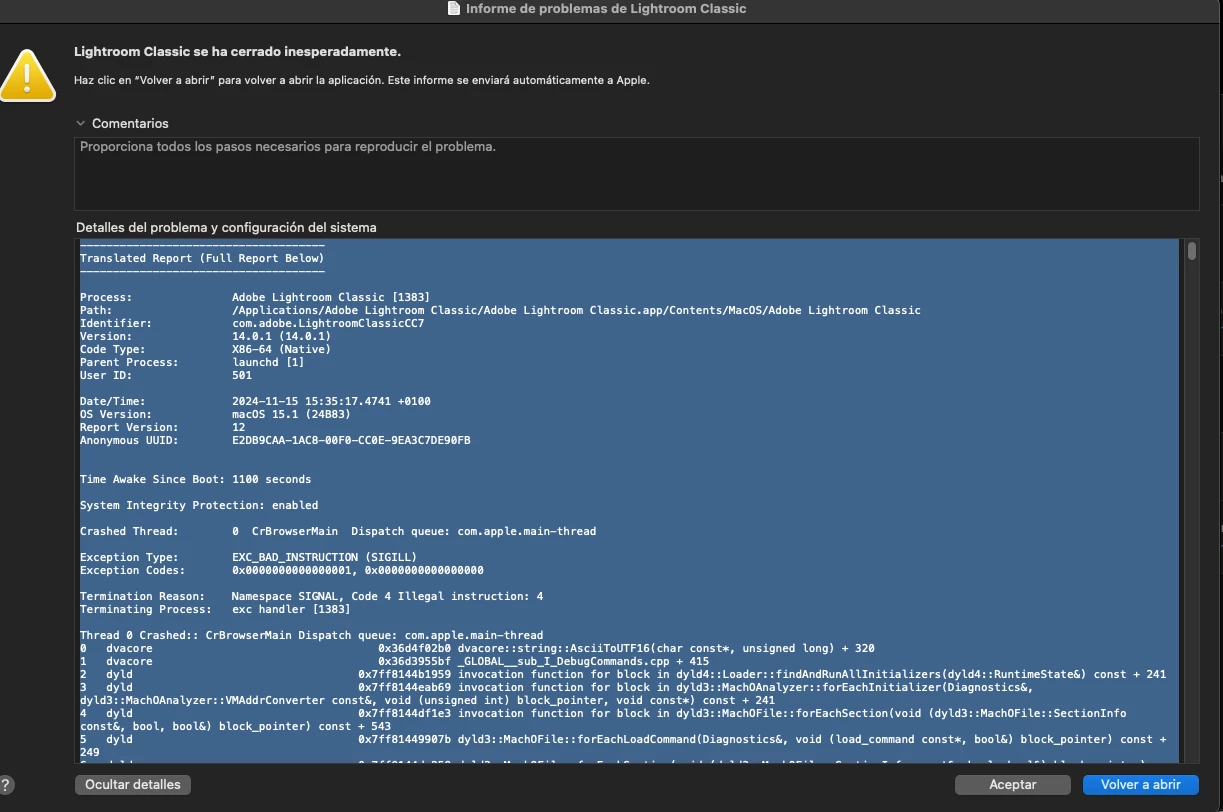
Task: Click 'Detalles del problema y configuración del sistema' label
Action: click(226, 227)
